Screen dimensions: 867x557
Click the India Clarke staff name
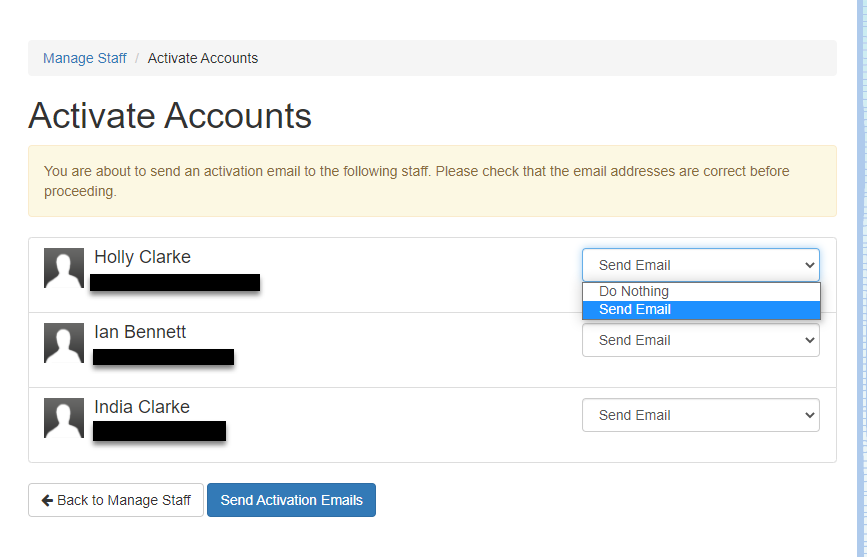[x=142, y=407]
